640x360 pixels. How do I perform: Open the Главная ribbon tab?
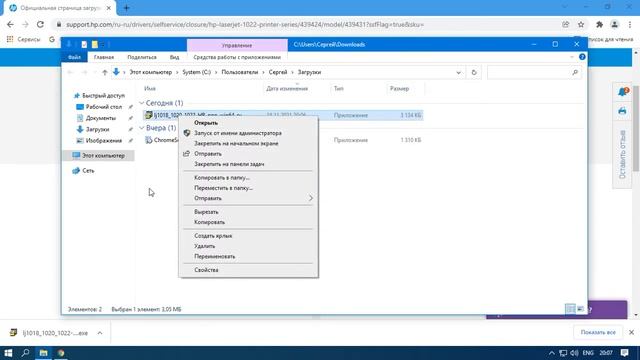point(104,57)
